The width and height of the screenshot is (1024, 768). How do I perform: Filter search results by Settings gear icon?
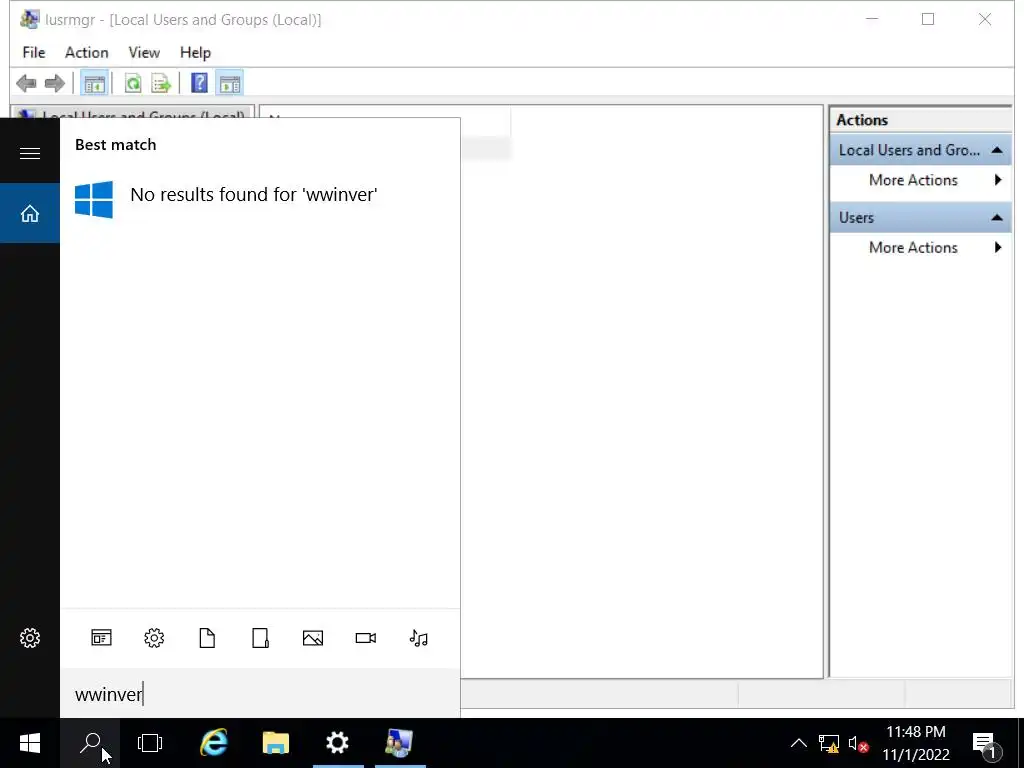tap(154, 638)
